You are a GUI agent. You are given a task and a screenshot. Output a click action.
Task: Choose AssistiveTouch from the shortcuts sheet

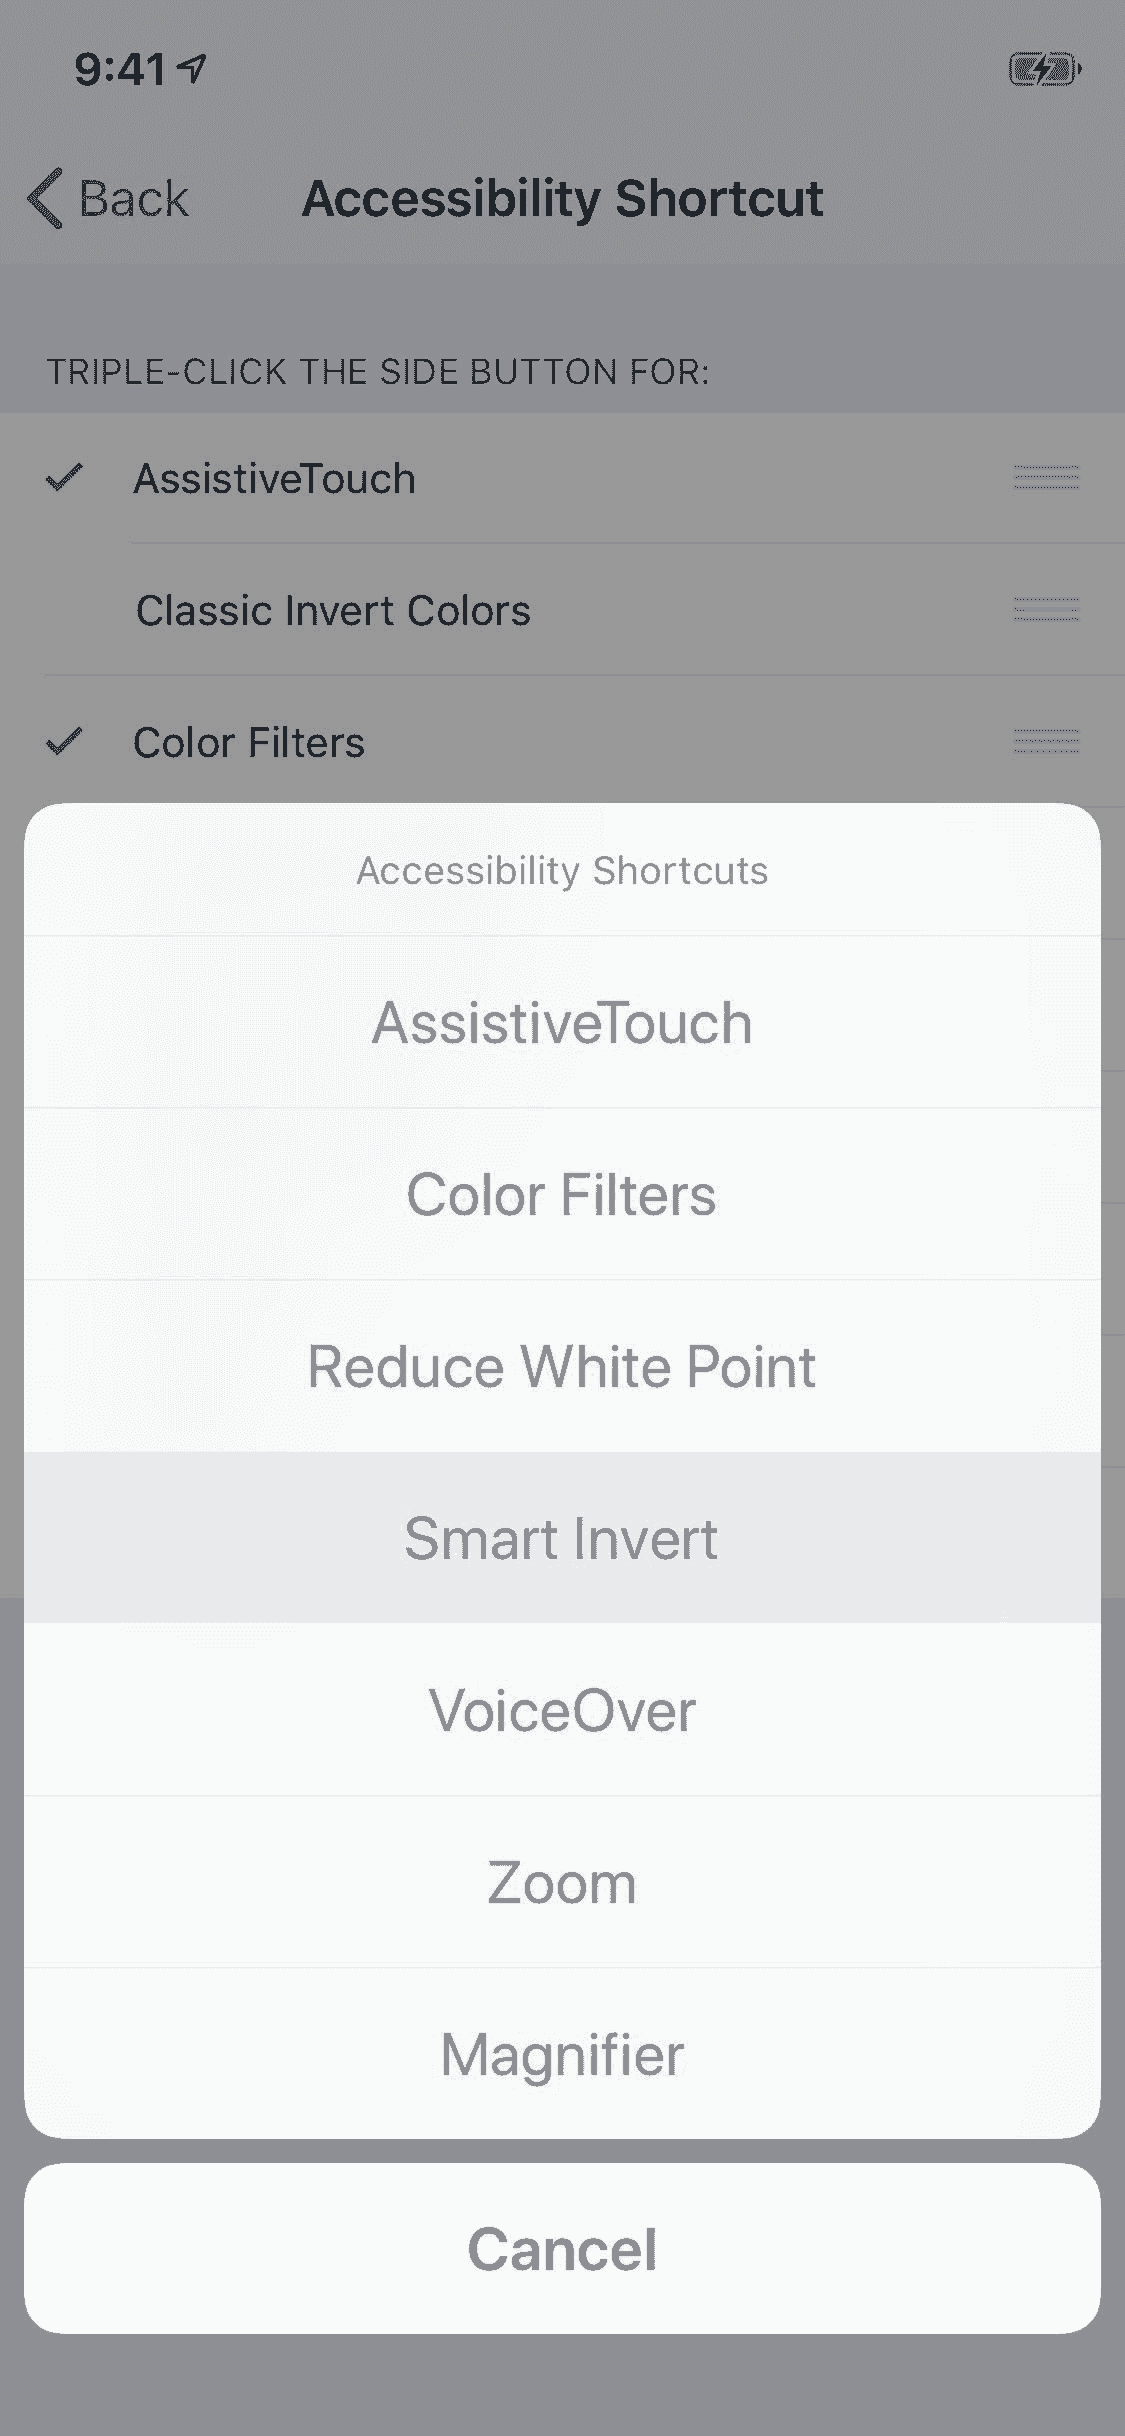pyautogui.click(x=562, y=1023)
